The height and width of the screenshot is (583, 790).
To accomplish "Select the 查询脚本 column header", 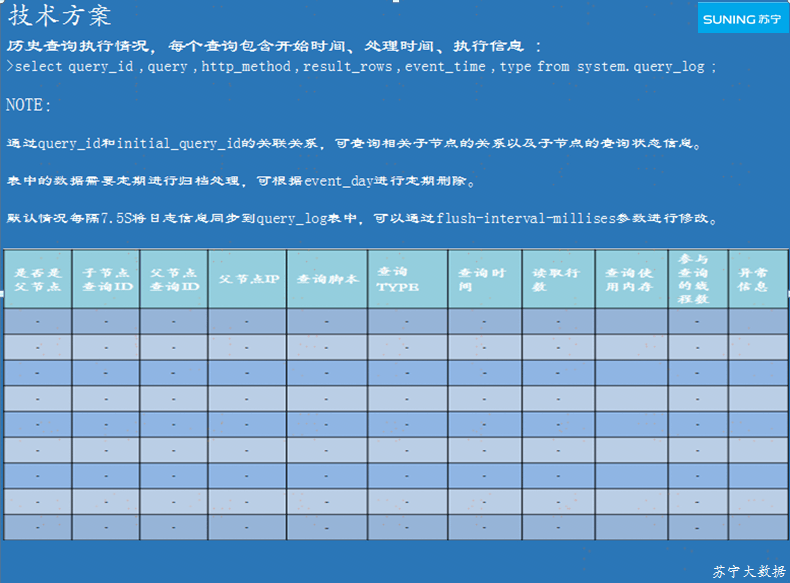I will 327,279.
